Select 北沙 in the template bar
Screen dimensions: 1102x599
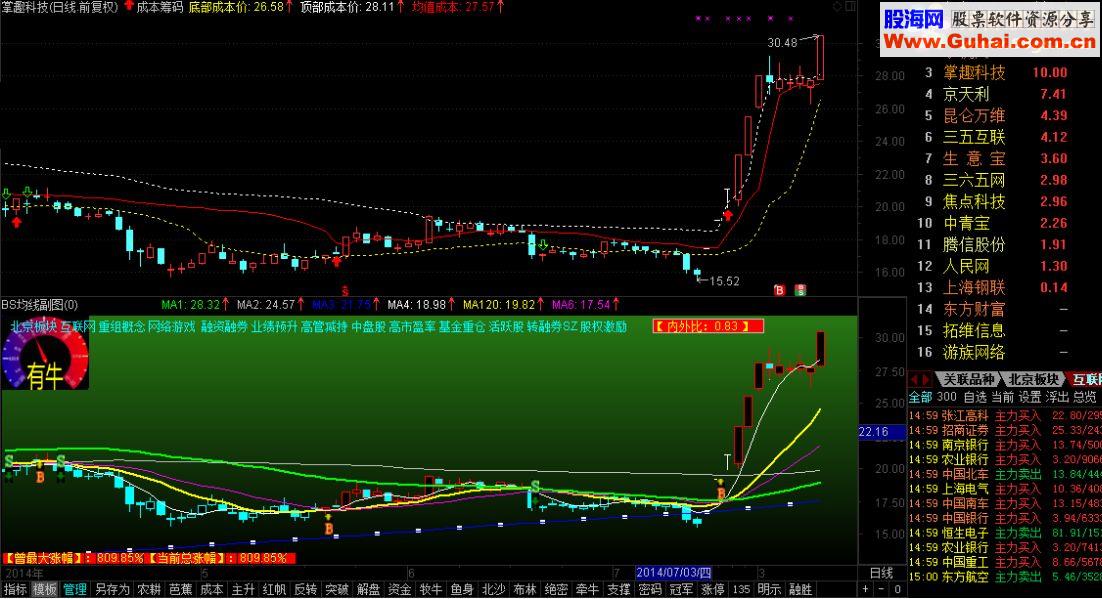click(493, 589)
